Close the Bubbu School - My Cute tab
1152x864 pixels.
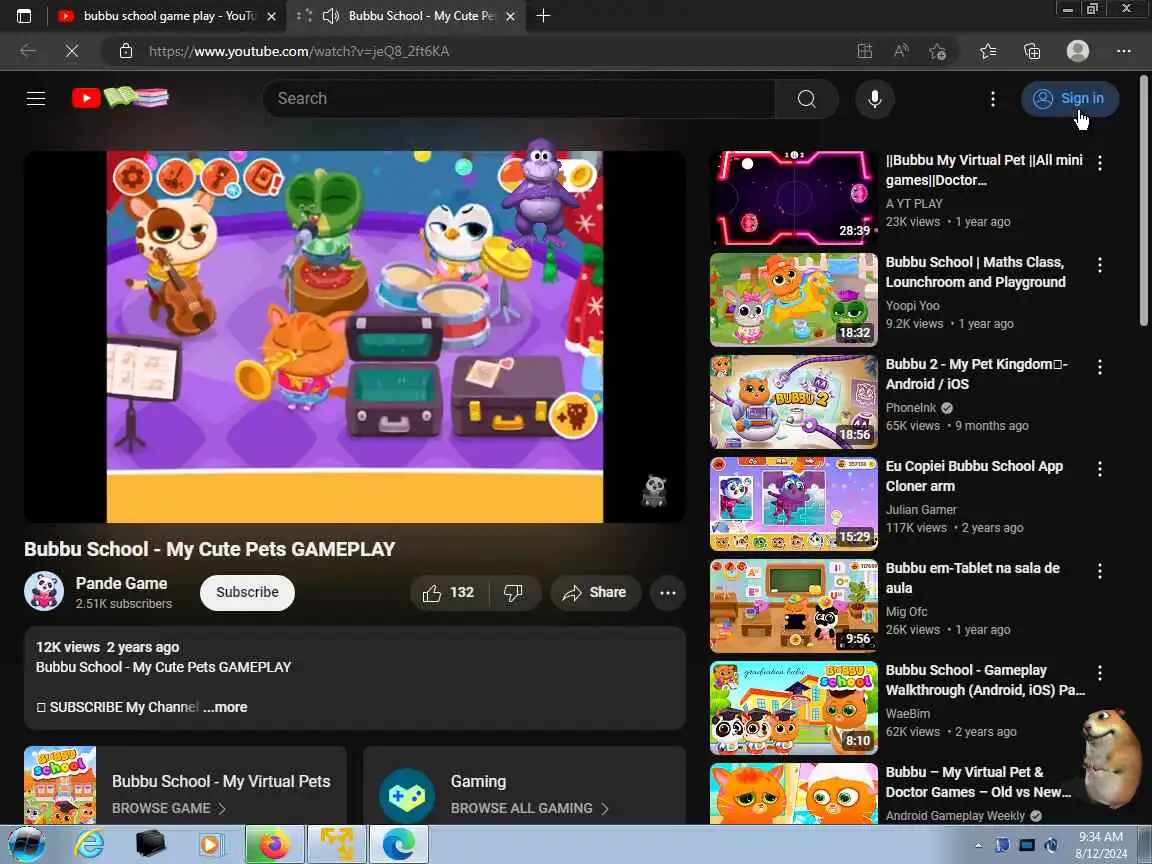(511, 15)
